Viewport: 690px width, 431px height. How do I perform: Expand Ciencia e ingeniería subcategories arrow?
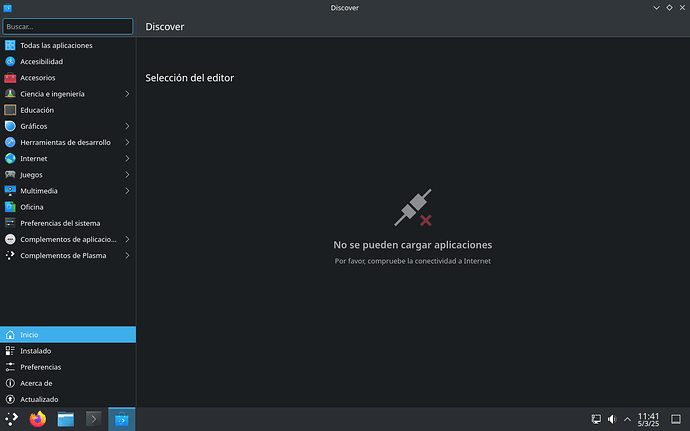point(127,94)
